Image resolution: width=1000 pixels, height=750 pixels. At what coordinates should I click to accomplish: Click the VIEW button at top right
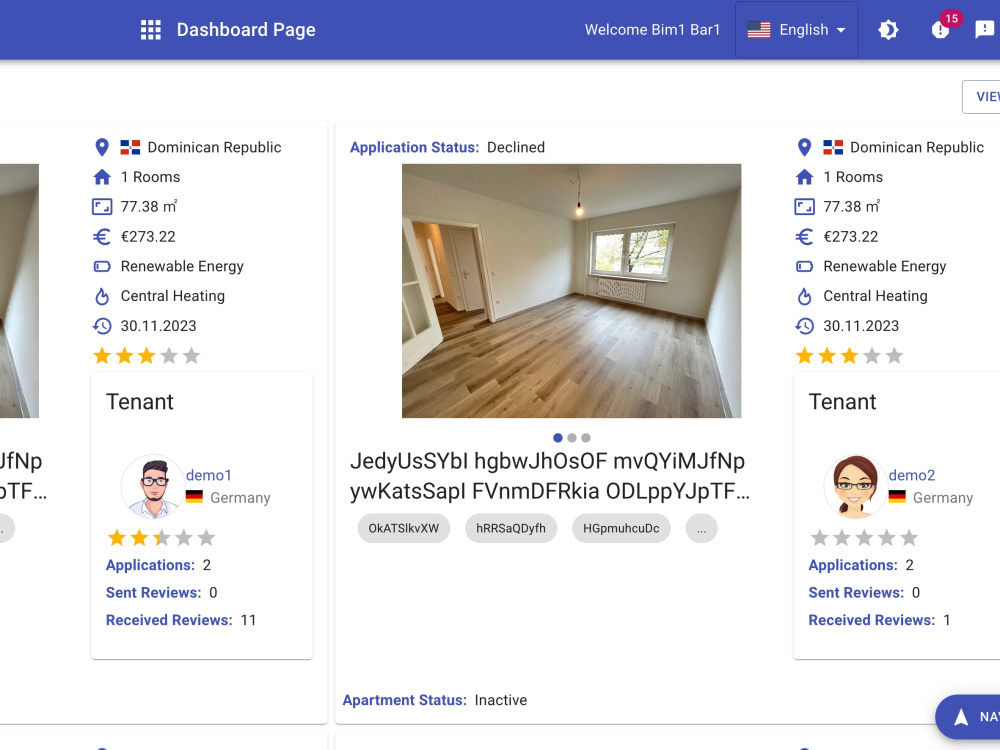(982, 97)
